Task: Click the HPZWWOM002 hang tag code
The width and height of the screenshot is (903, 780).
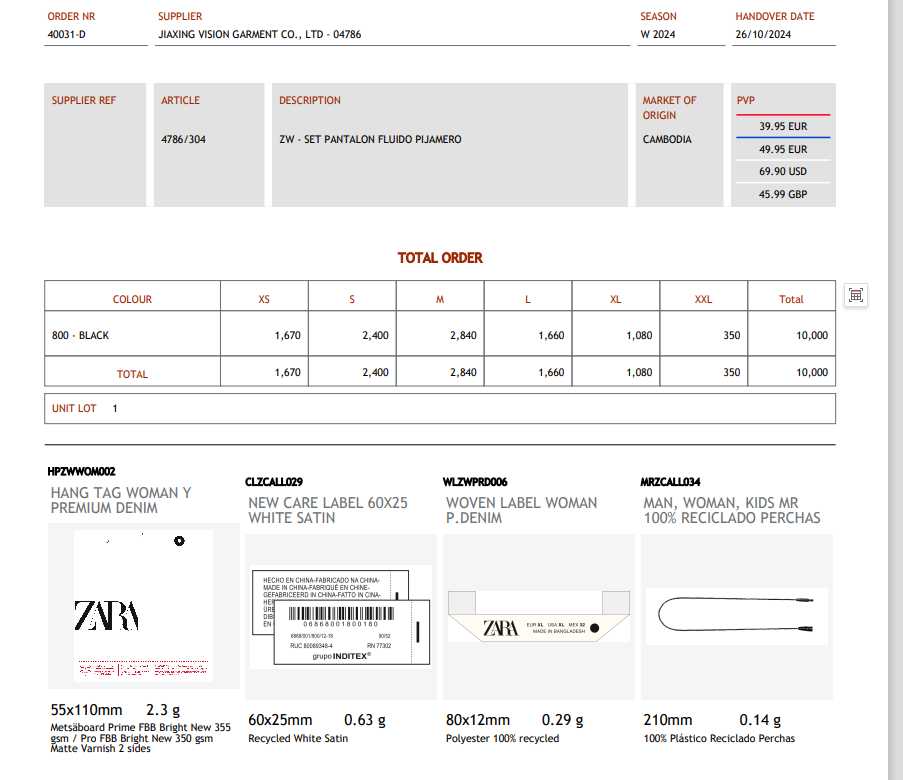Action: [82, 471]
